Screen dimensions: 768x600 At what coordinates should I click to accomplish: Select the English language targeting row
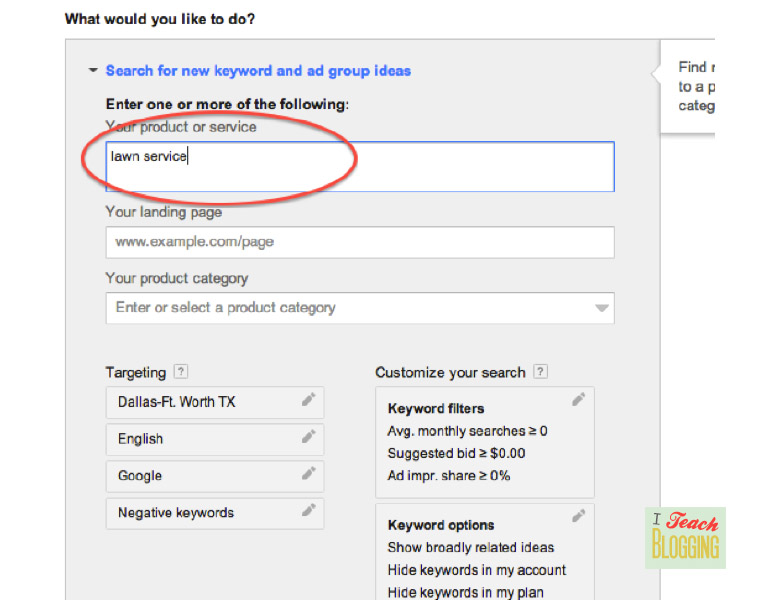(x=200, y=439)
